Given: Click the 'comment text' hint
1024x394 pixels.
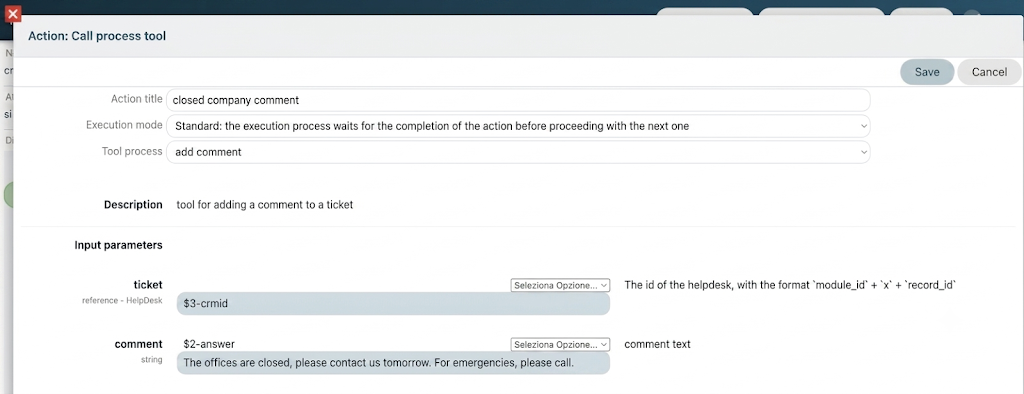Looking at the screenshot, I should [x=657, y=344].
